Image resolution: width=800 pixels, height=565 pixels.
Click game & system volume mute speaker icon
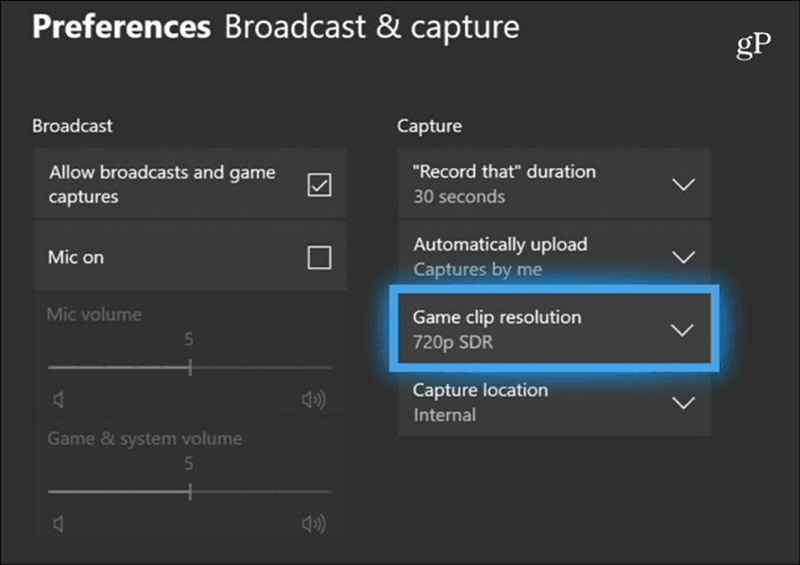(x=58, y=524)
